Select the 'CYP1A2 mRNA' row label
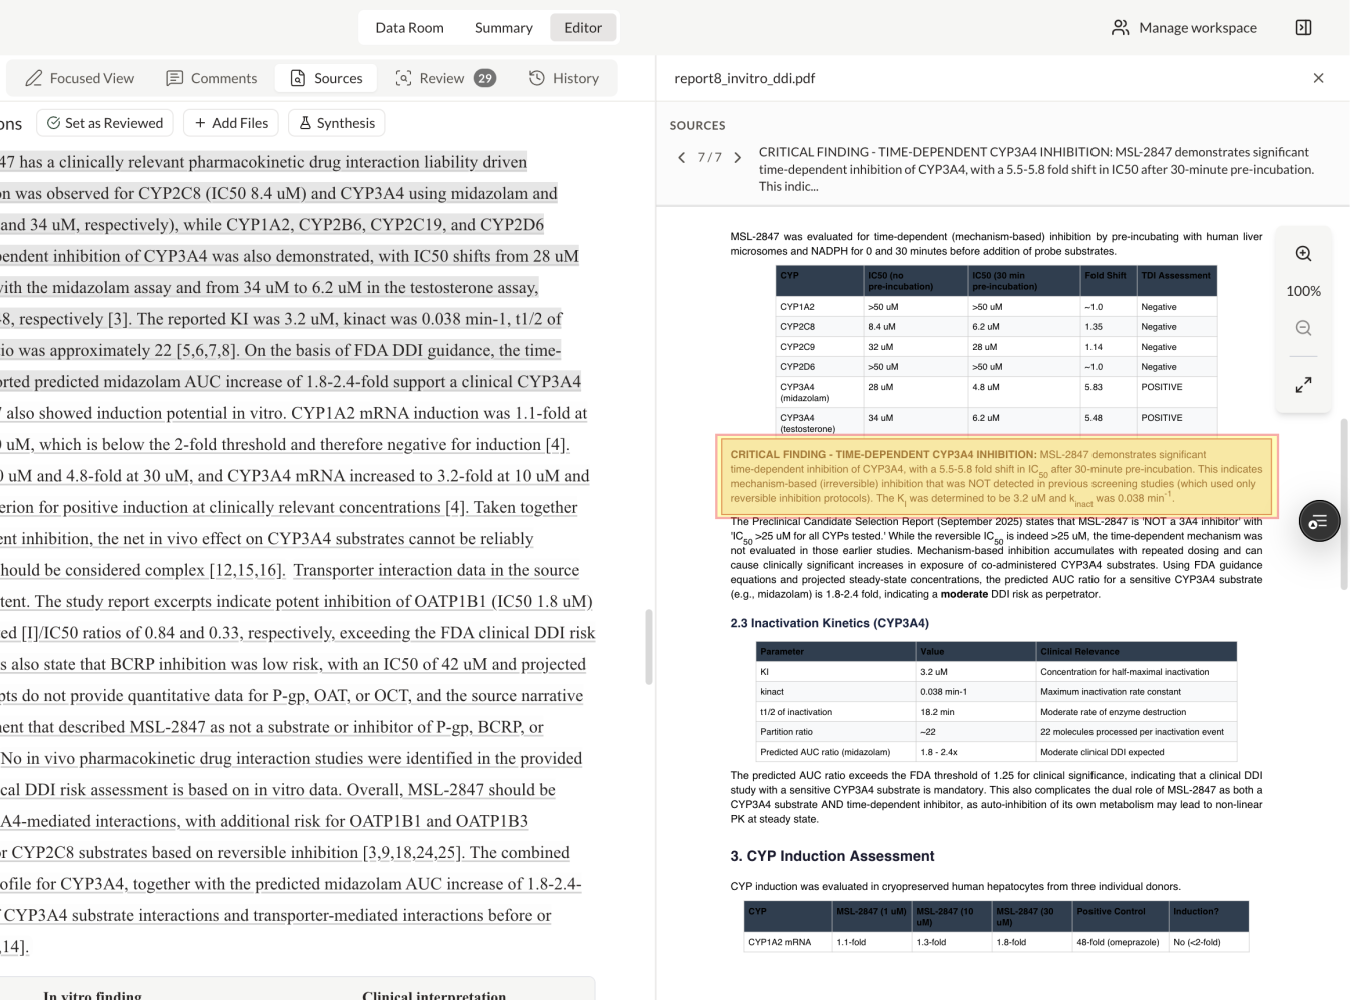 coord(789,942)
